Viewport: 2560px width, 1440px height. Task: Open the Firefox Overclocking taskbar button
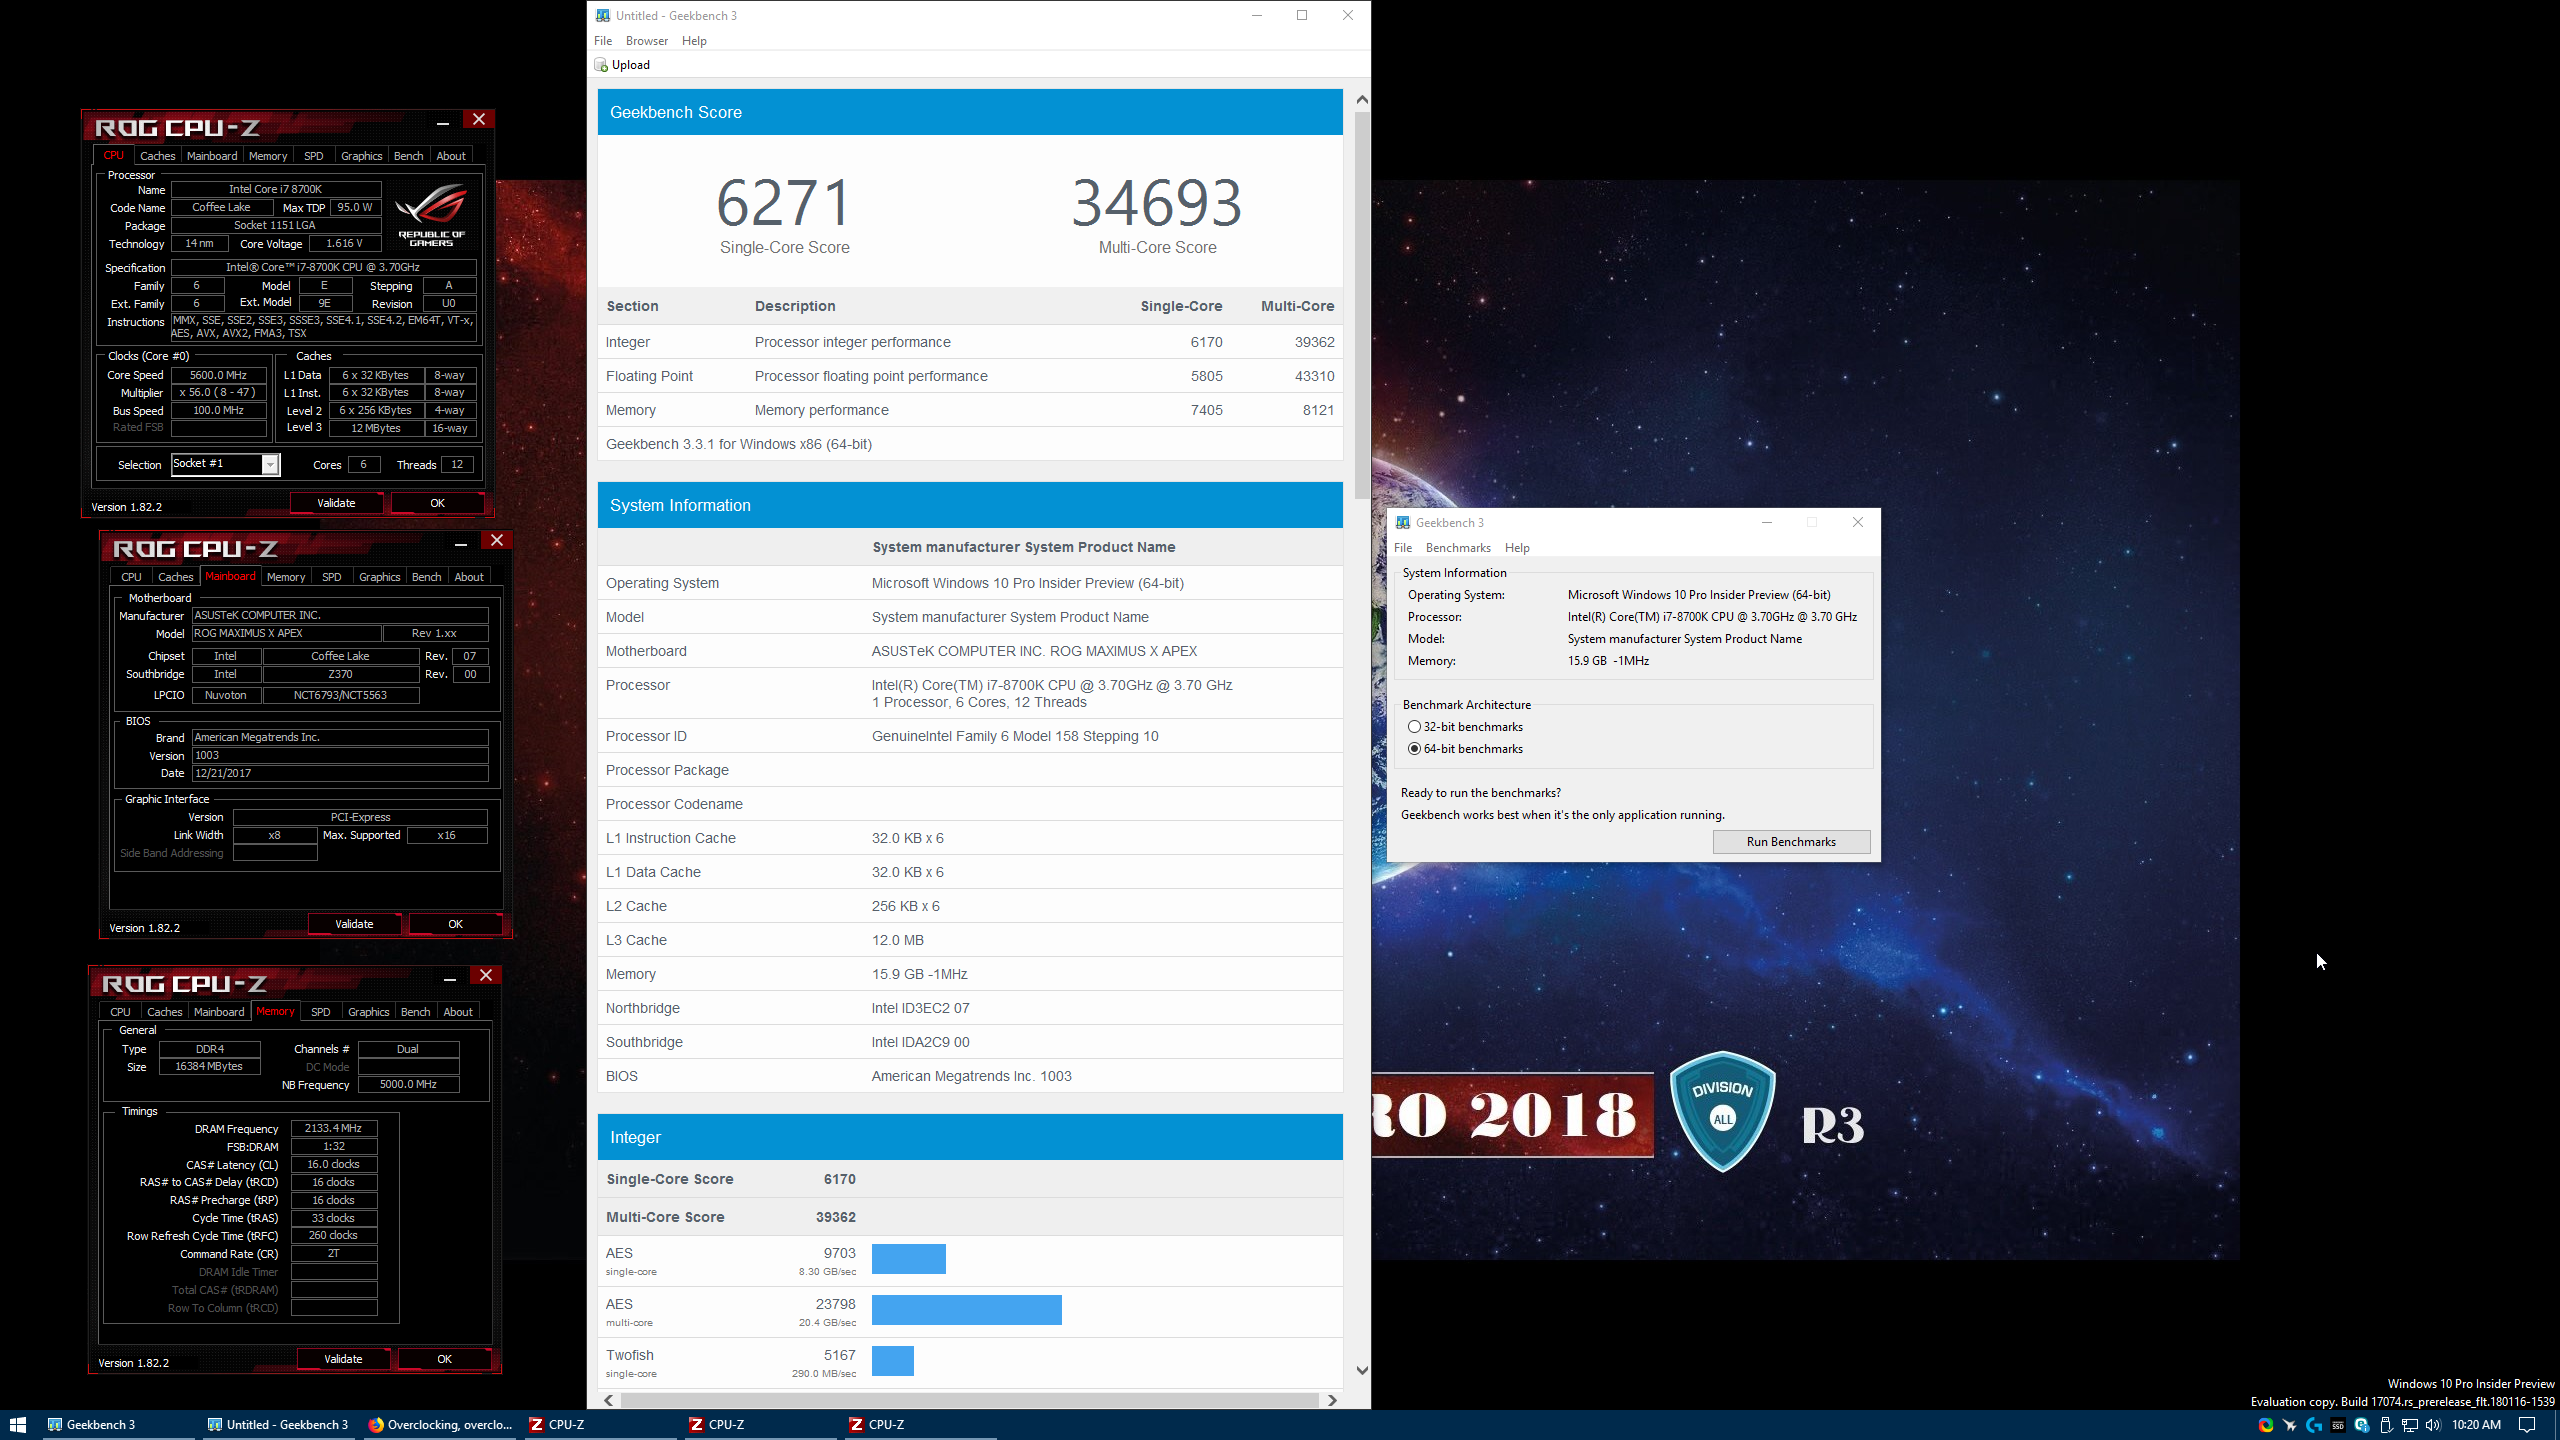pos(439,1425)
